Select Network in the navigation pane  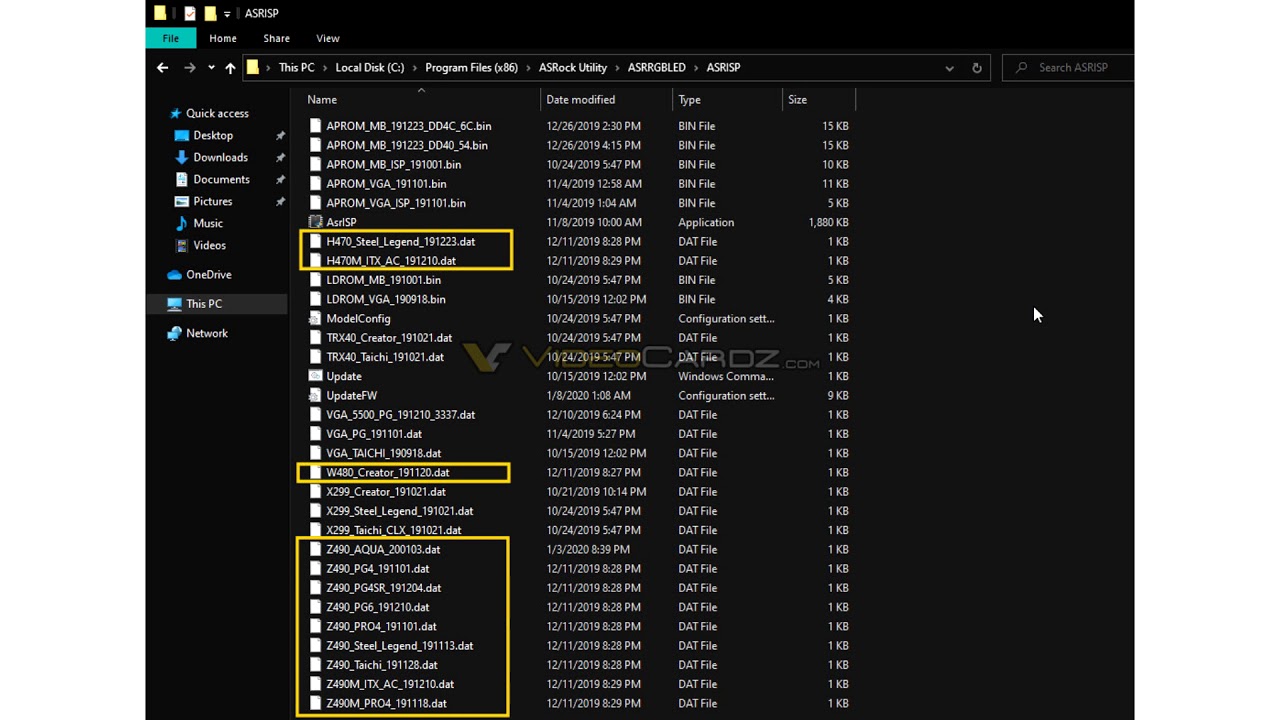[x=207, y=333]
